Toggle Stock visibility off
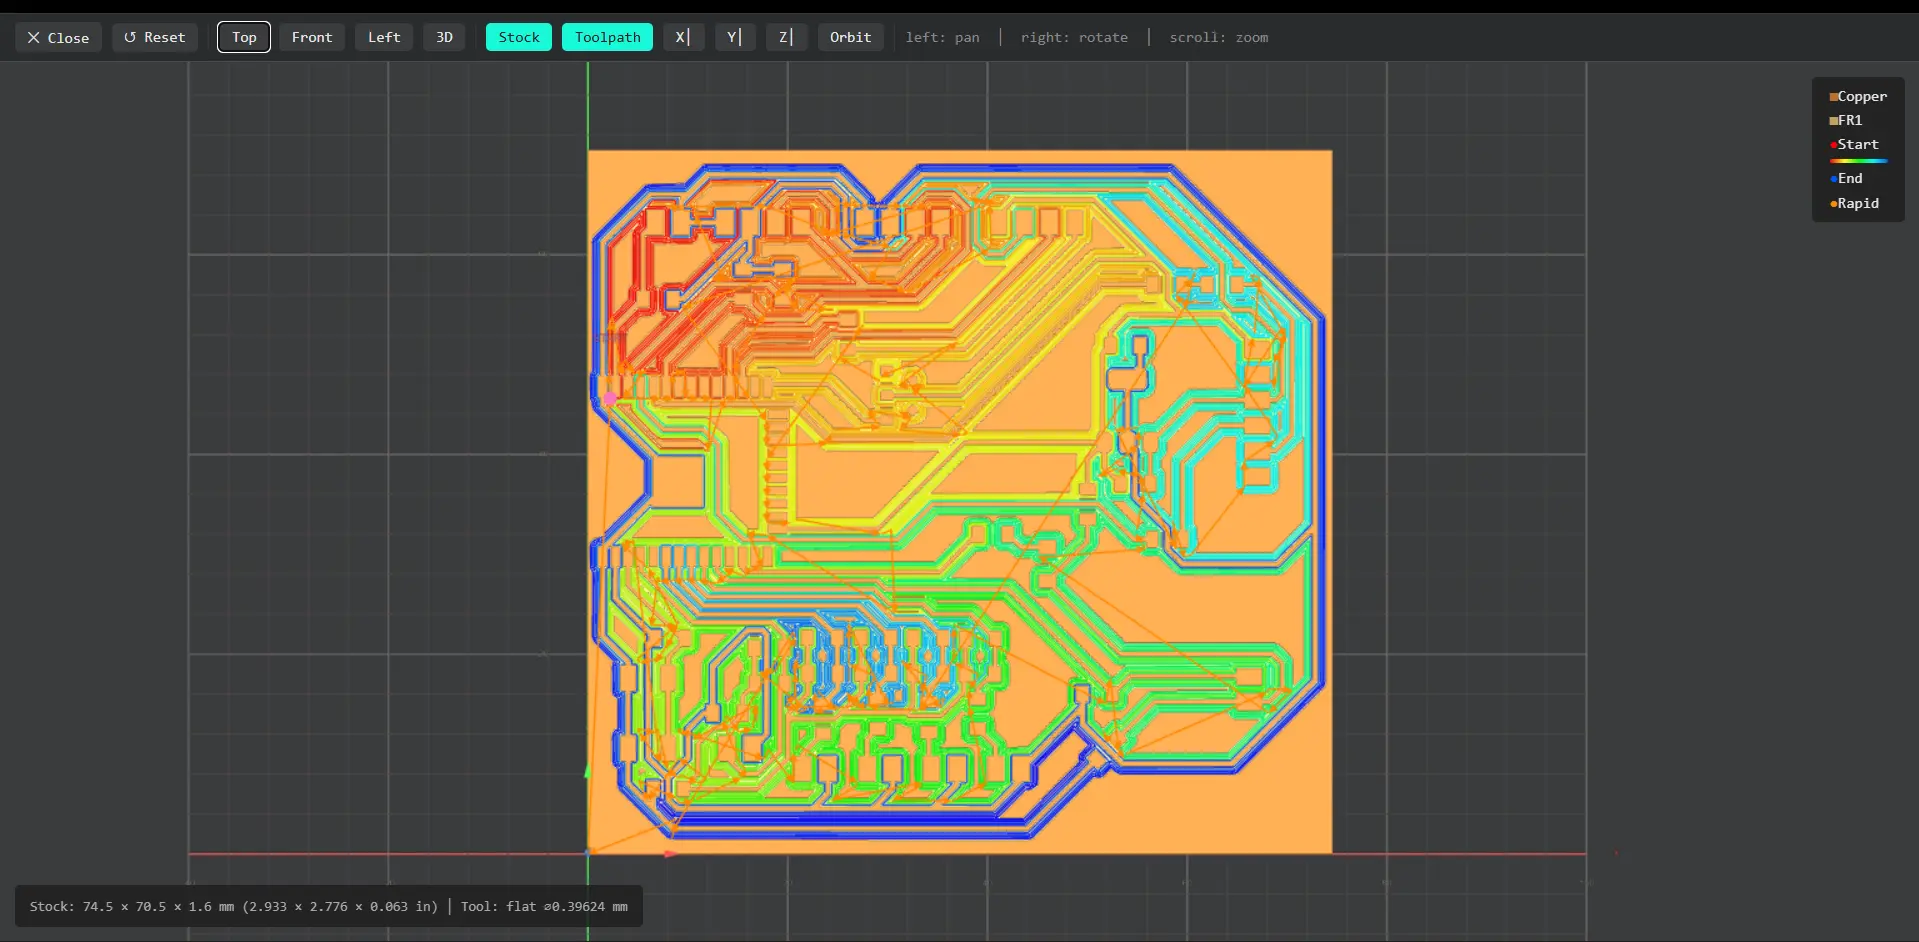 pyautogui.click(x=518, y=38)
